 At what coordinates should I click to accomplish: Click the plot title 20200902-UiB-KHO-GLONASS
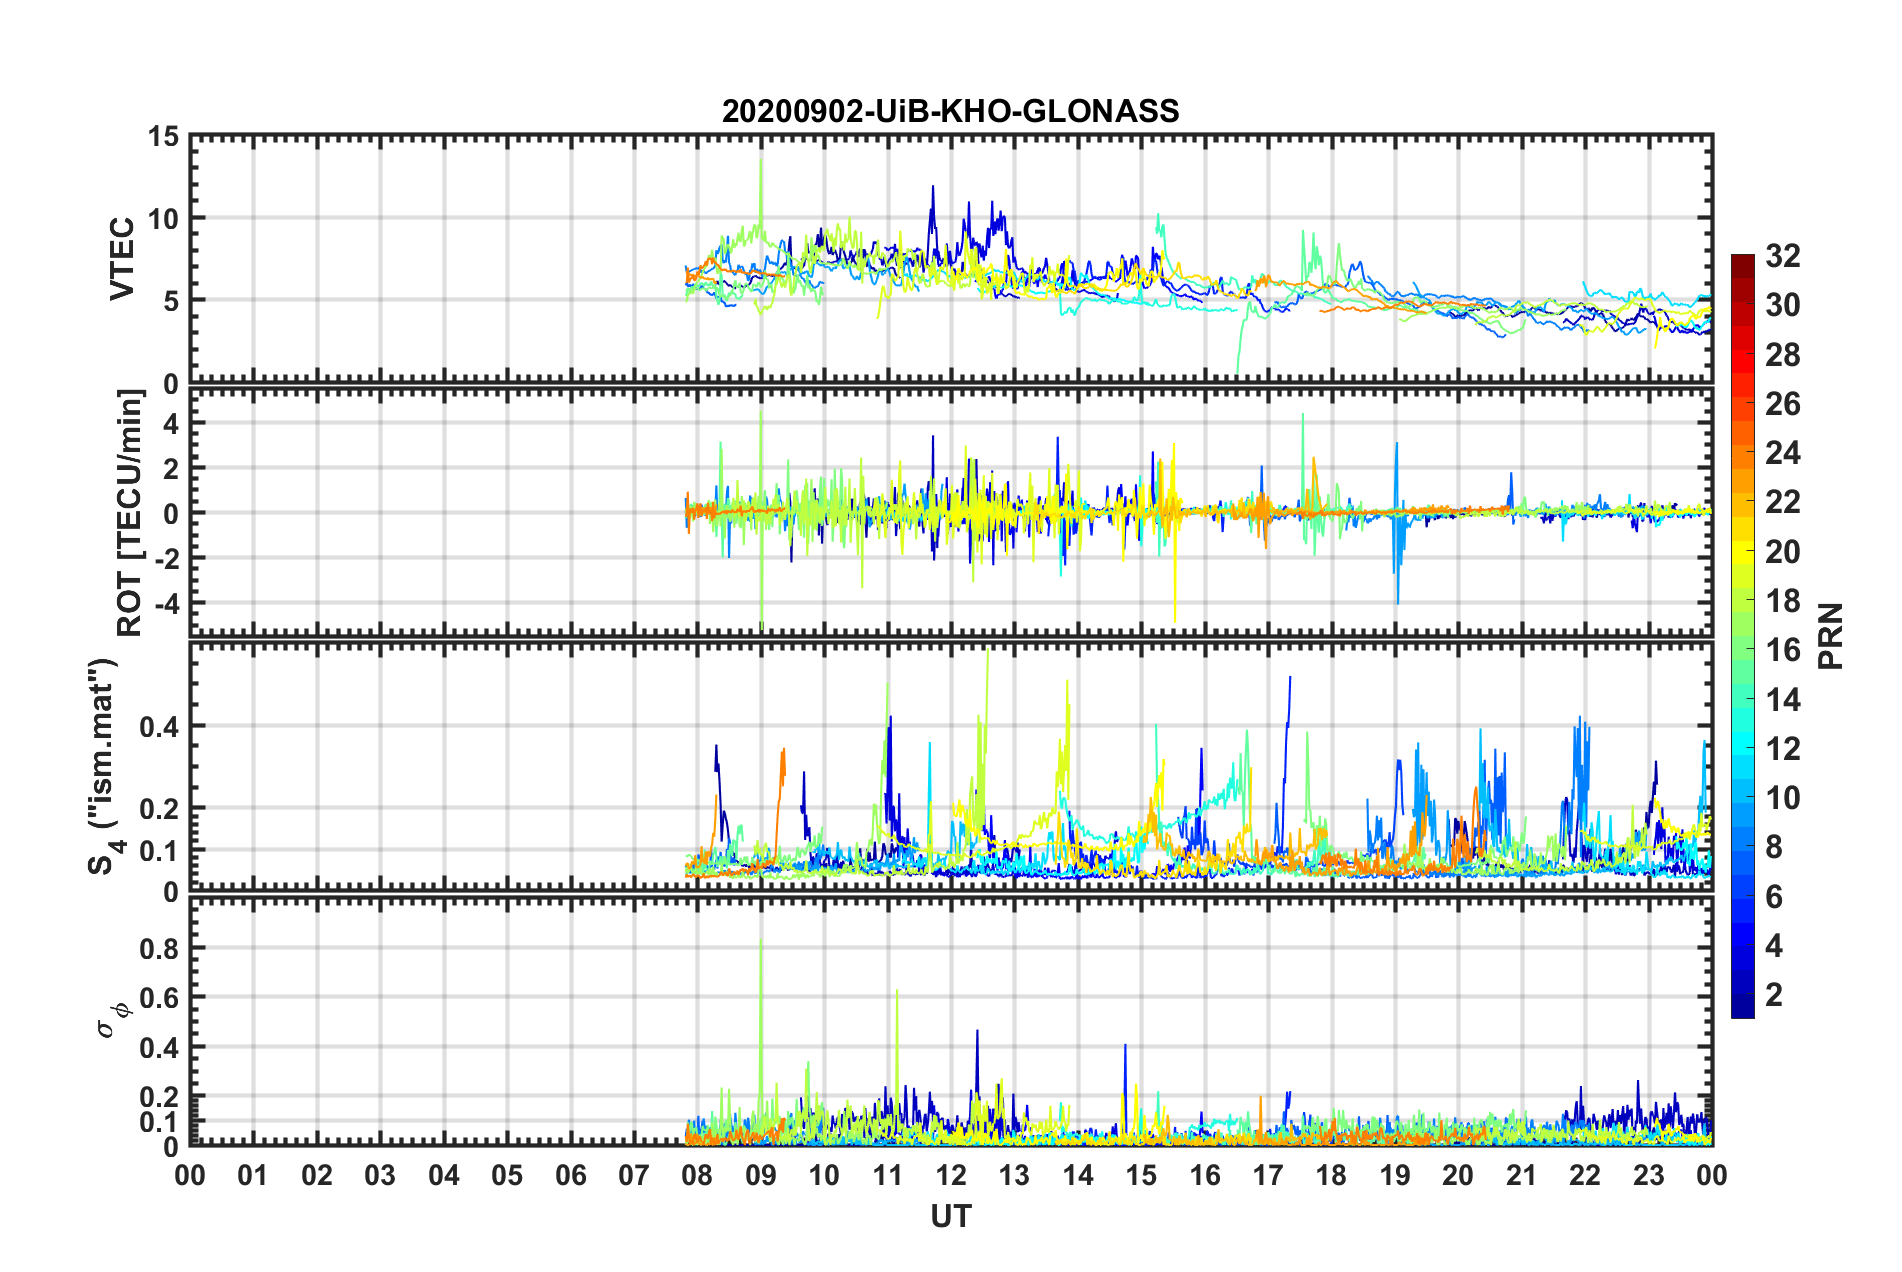tap(950, 110)
